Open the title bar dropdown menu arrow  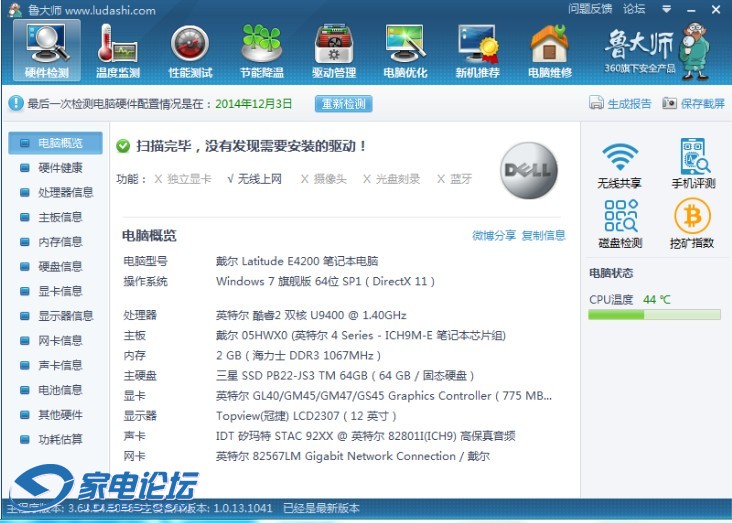click(x=667, y=9)
